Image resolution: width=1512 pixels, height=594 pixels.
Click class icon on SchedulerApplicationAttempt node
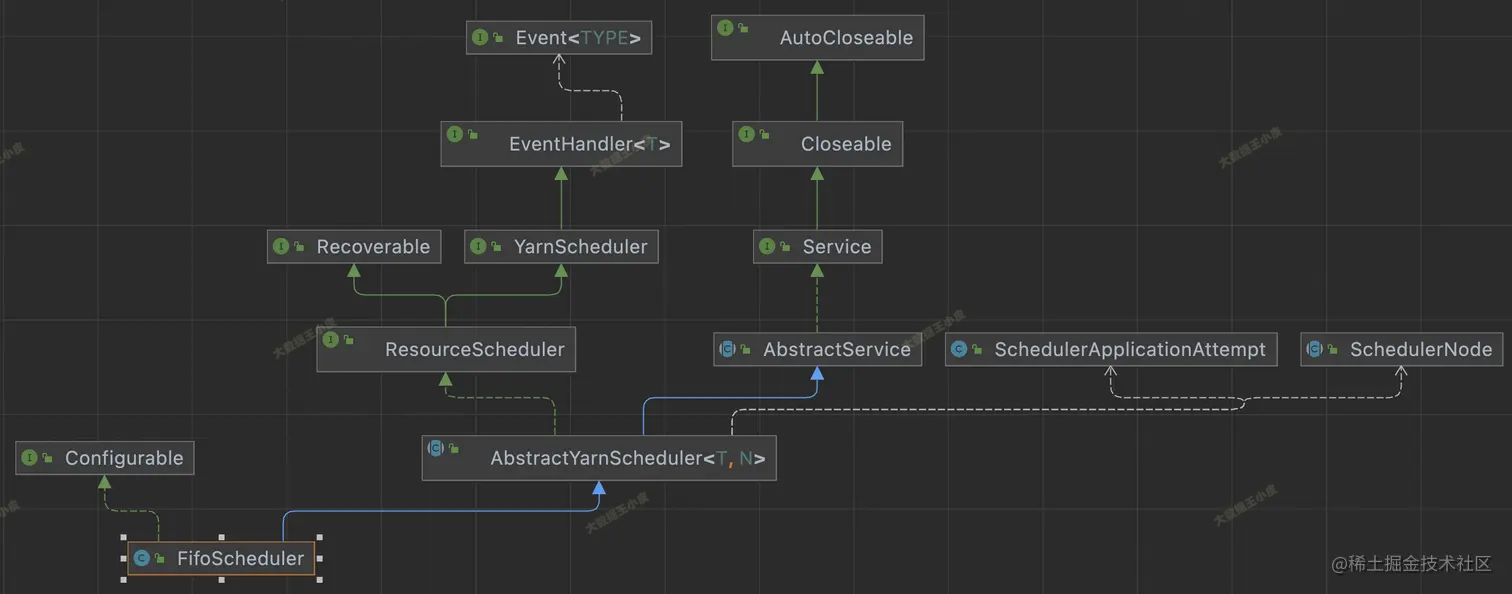point(959,349)
